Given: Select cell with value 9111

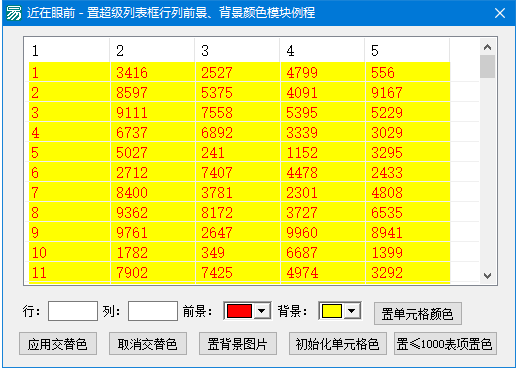Looking at the screenshot, I should coord(152,112).
